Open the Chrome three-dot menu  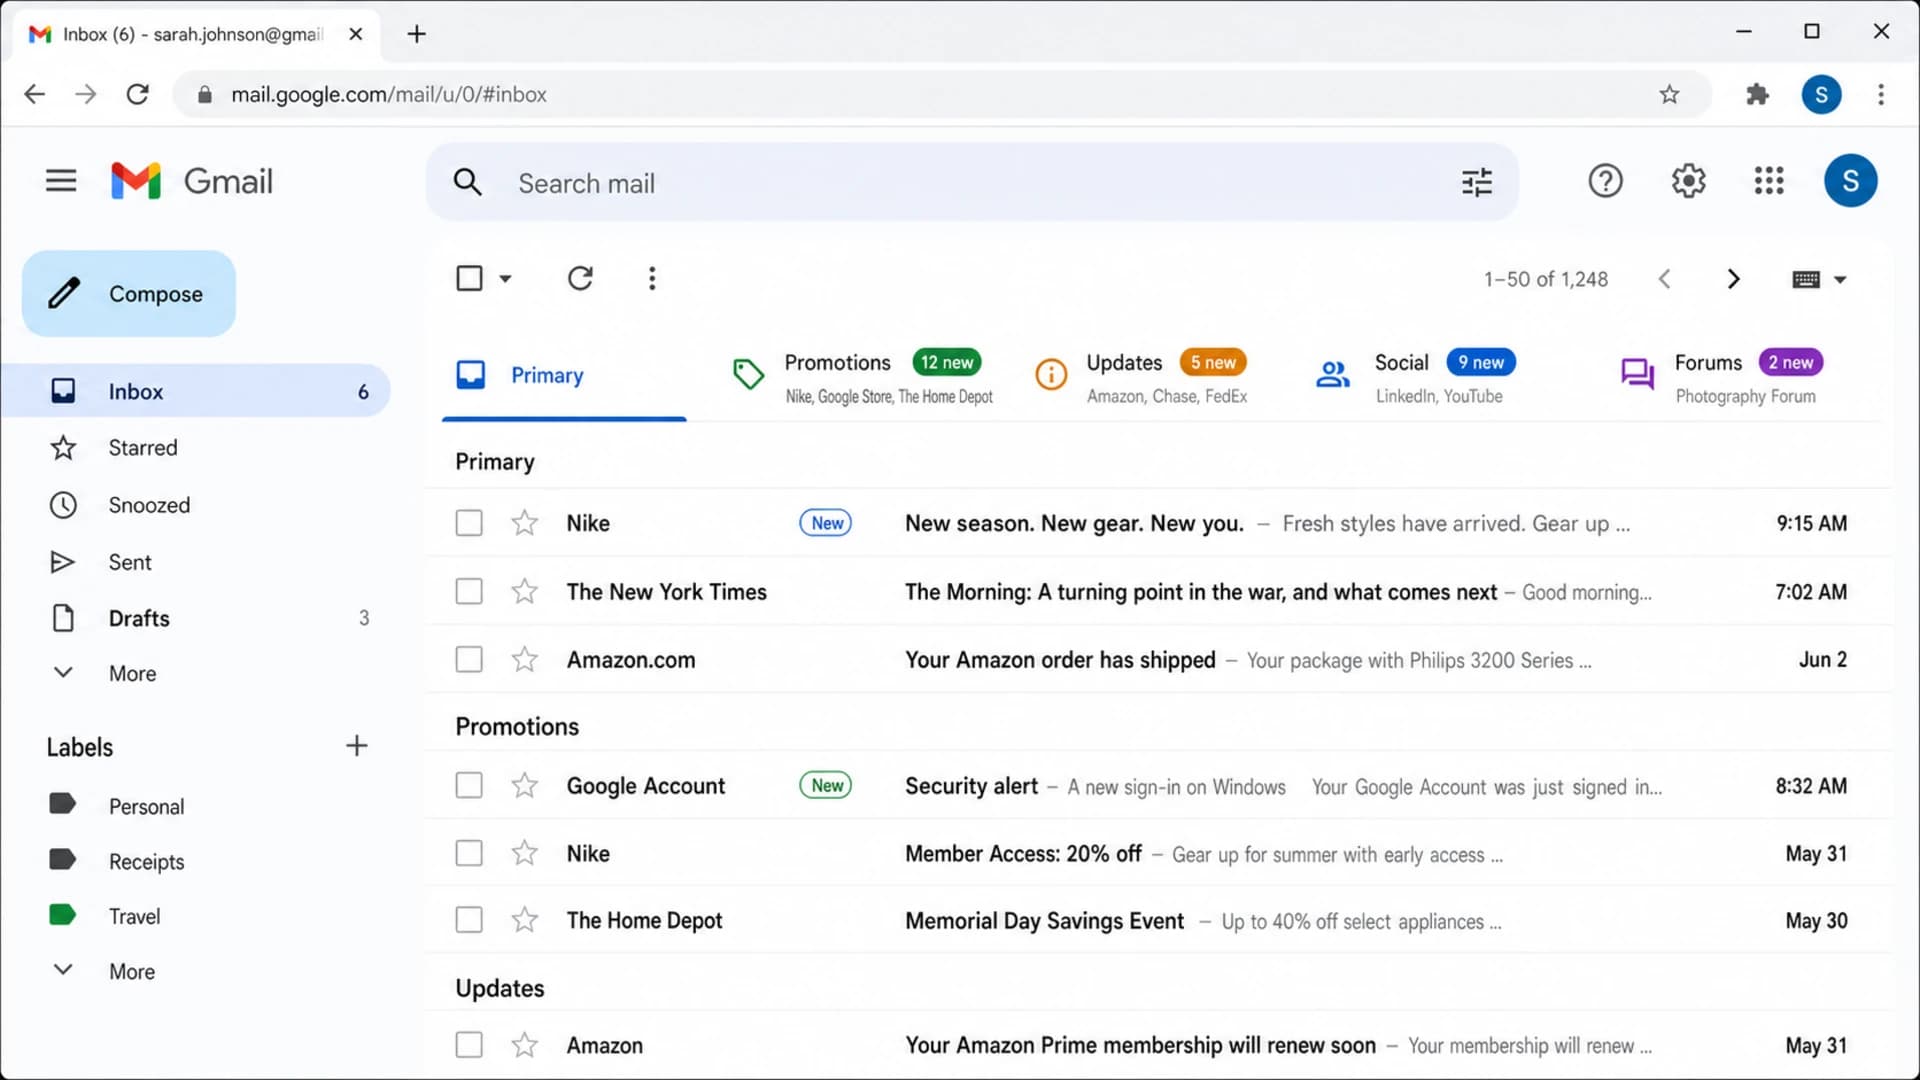tap(1881, 94)
